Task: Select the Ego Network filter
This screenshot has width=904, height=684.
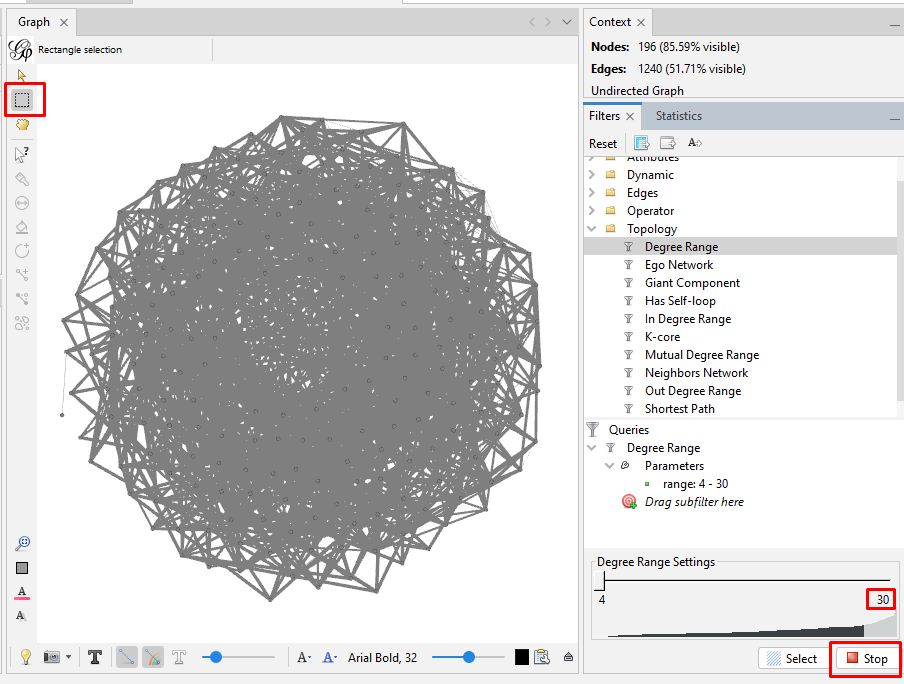Action: click(679, 265)
